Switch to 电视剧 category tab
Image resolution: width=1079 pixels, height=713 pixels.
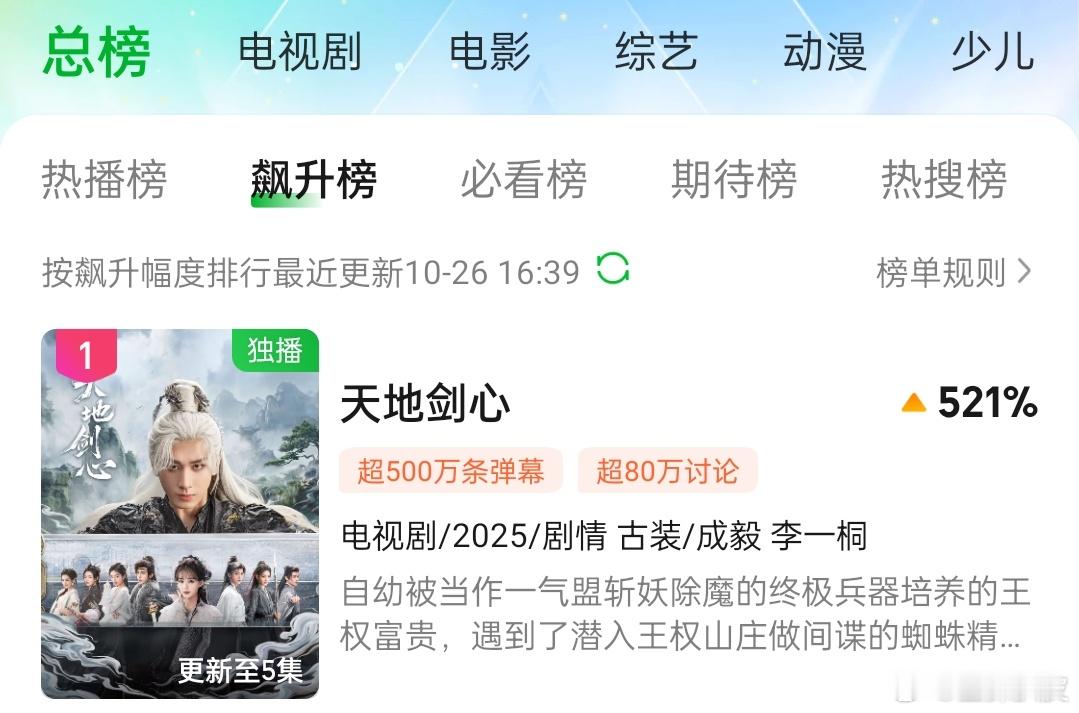300,52
